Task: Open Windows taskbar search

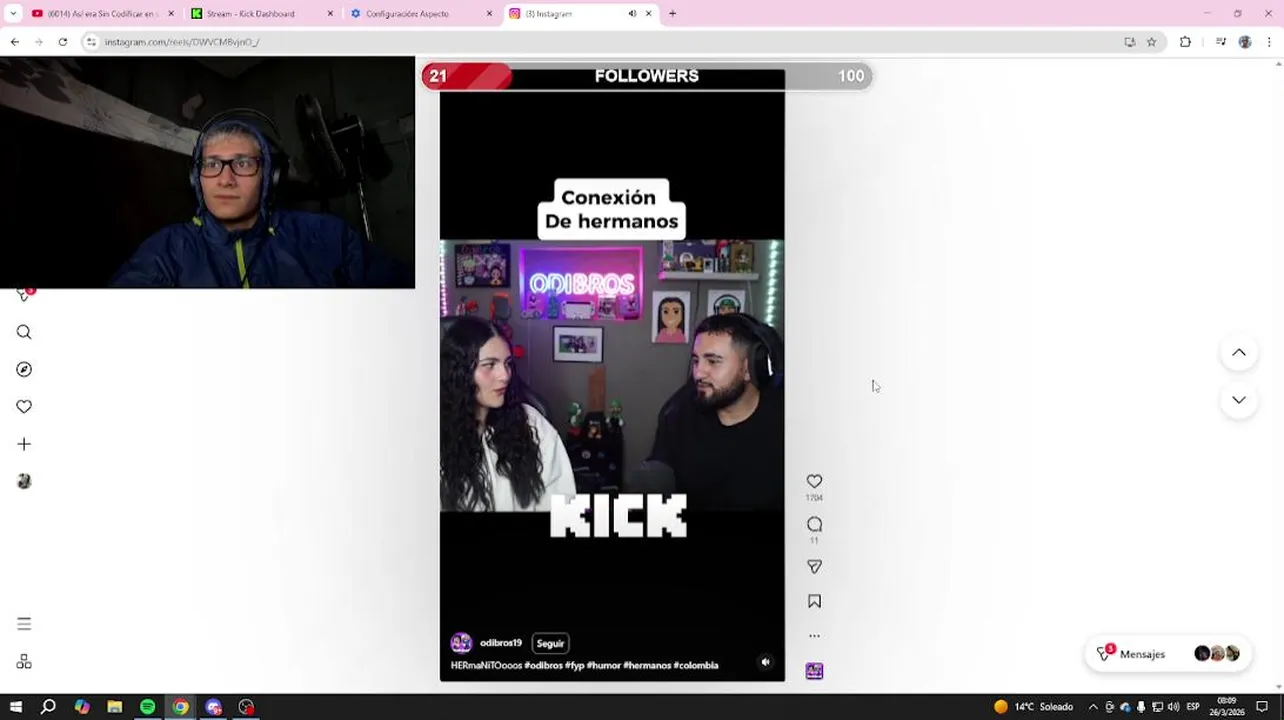Action: 48,707
